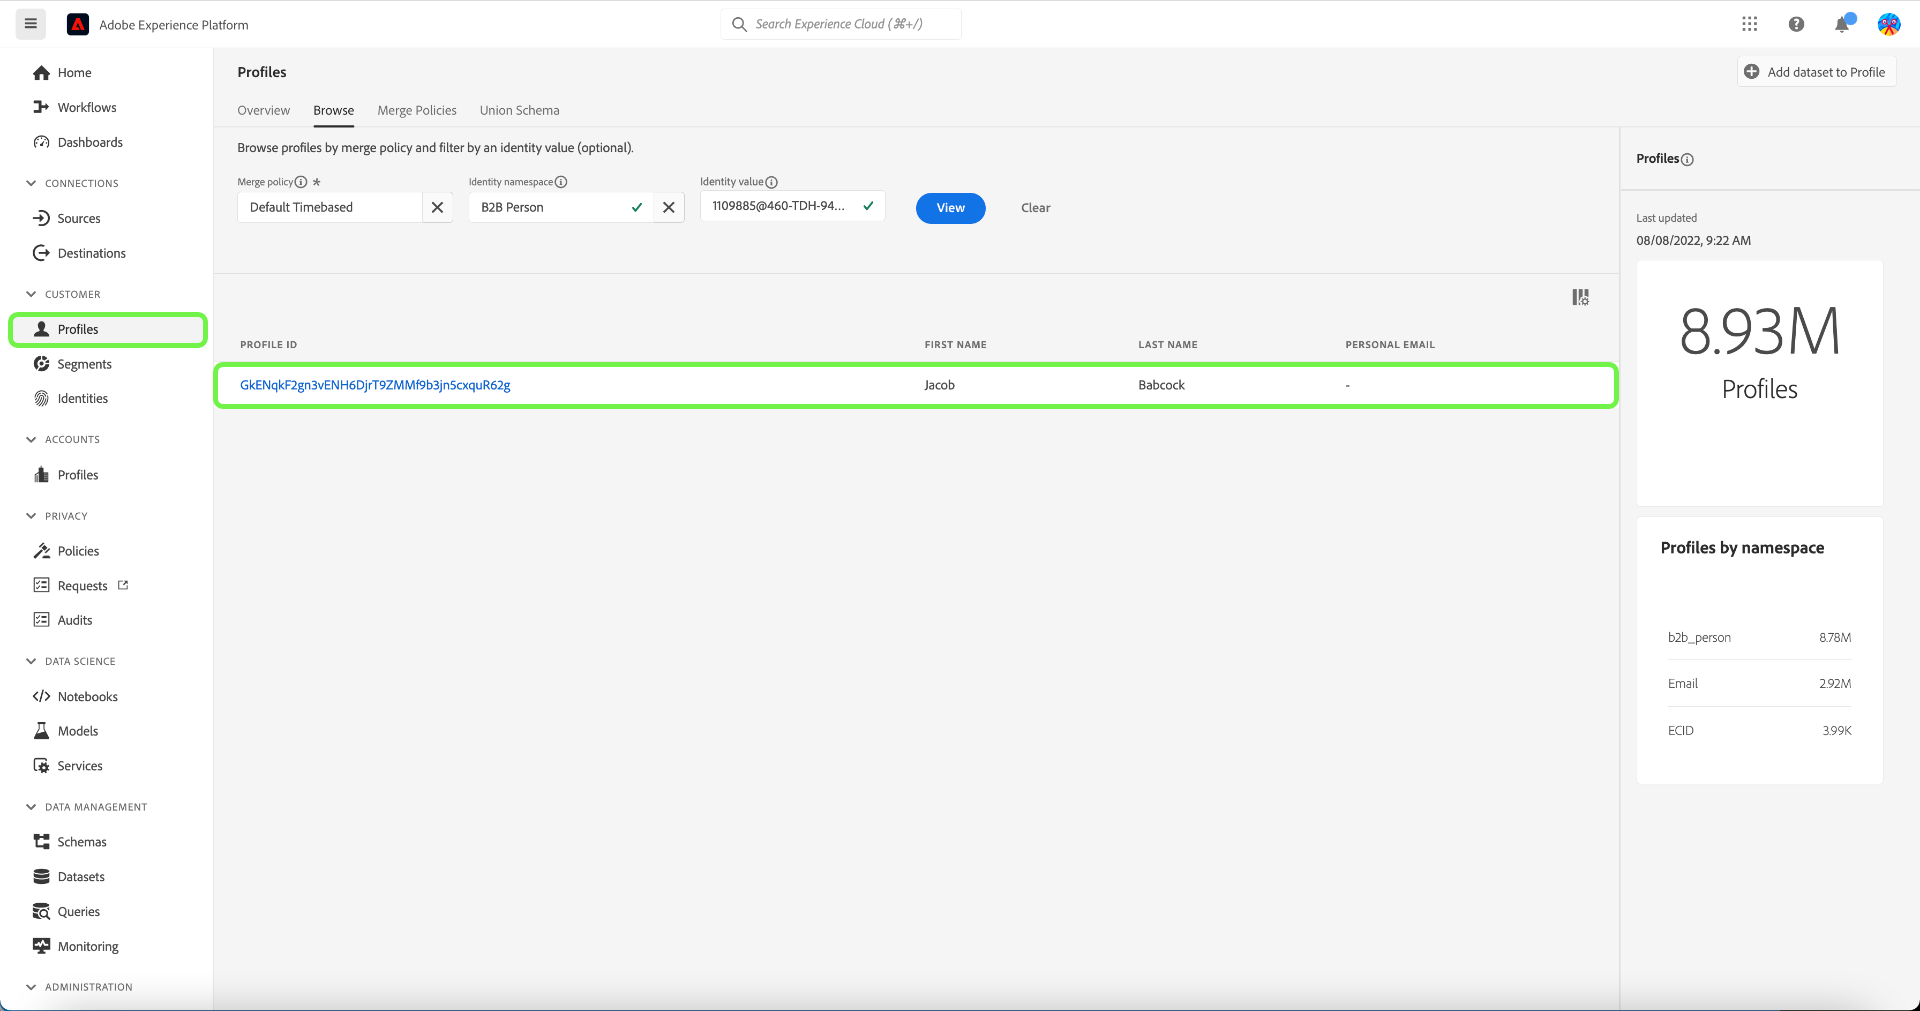Collapse the Privacy section
The image size is (1920, 1011).
[x=31, y=517]
